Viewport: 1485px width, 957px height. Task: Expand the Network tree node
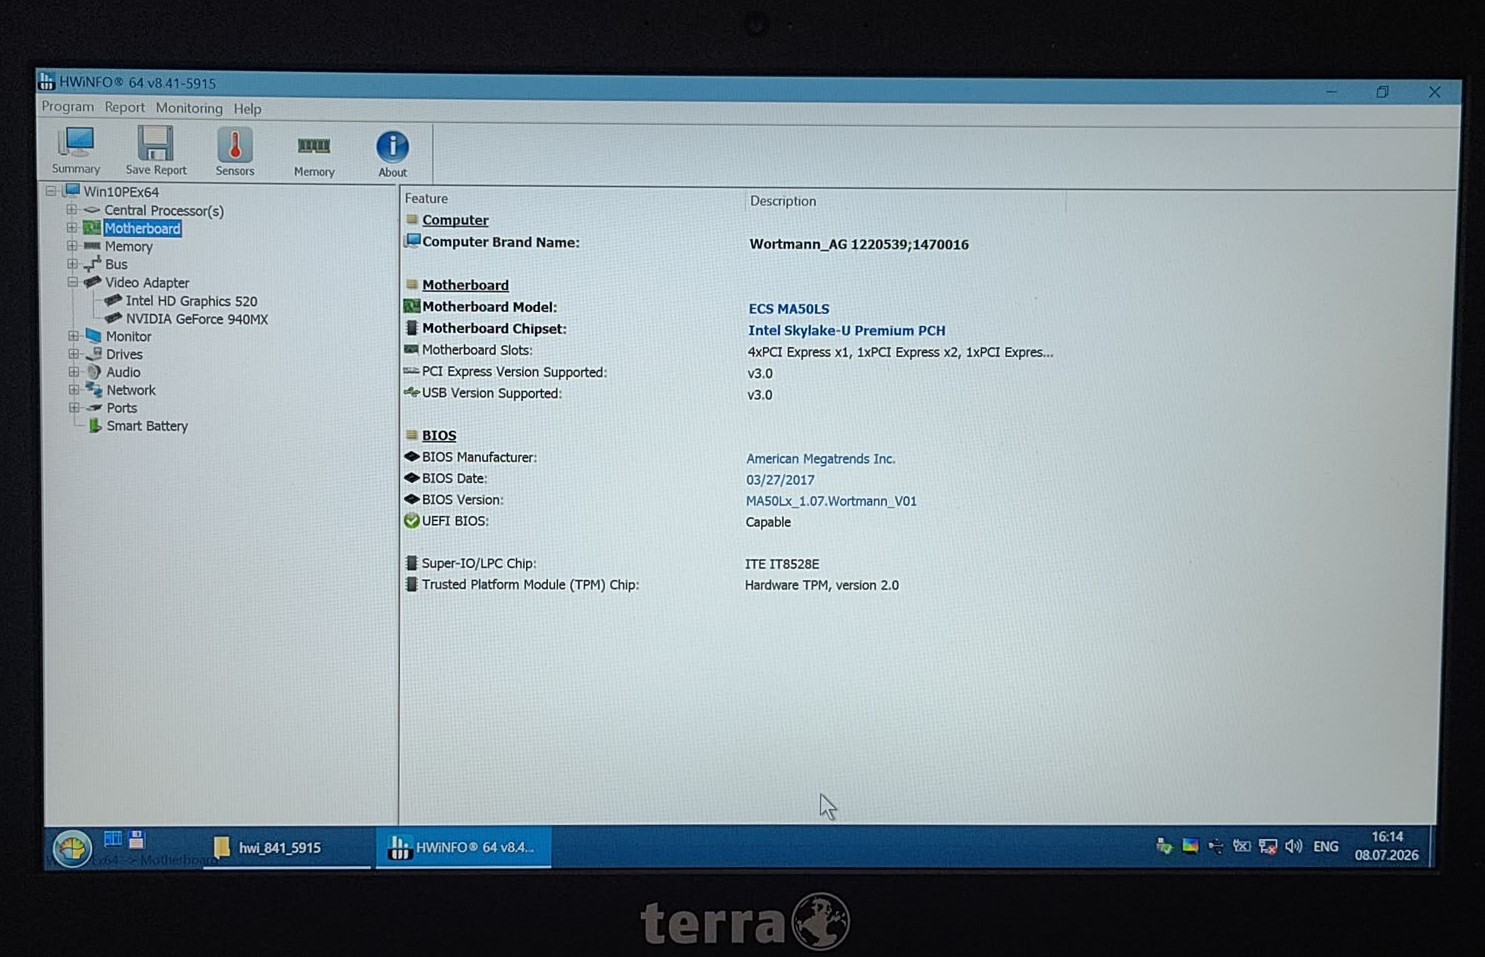point(73,390)
